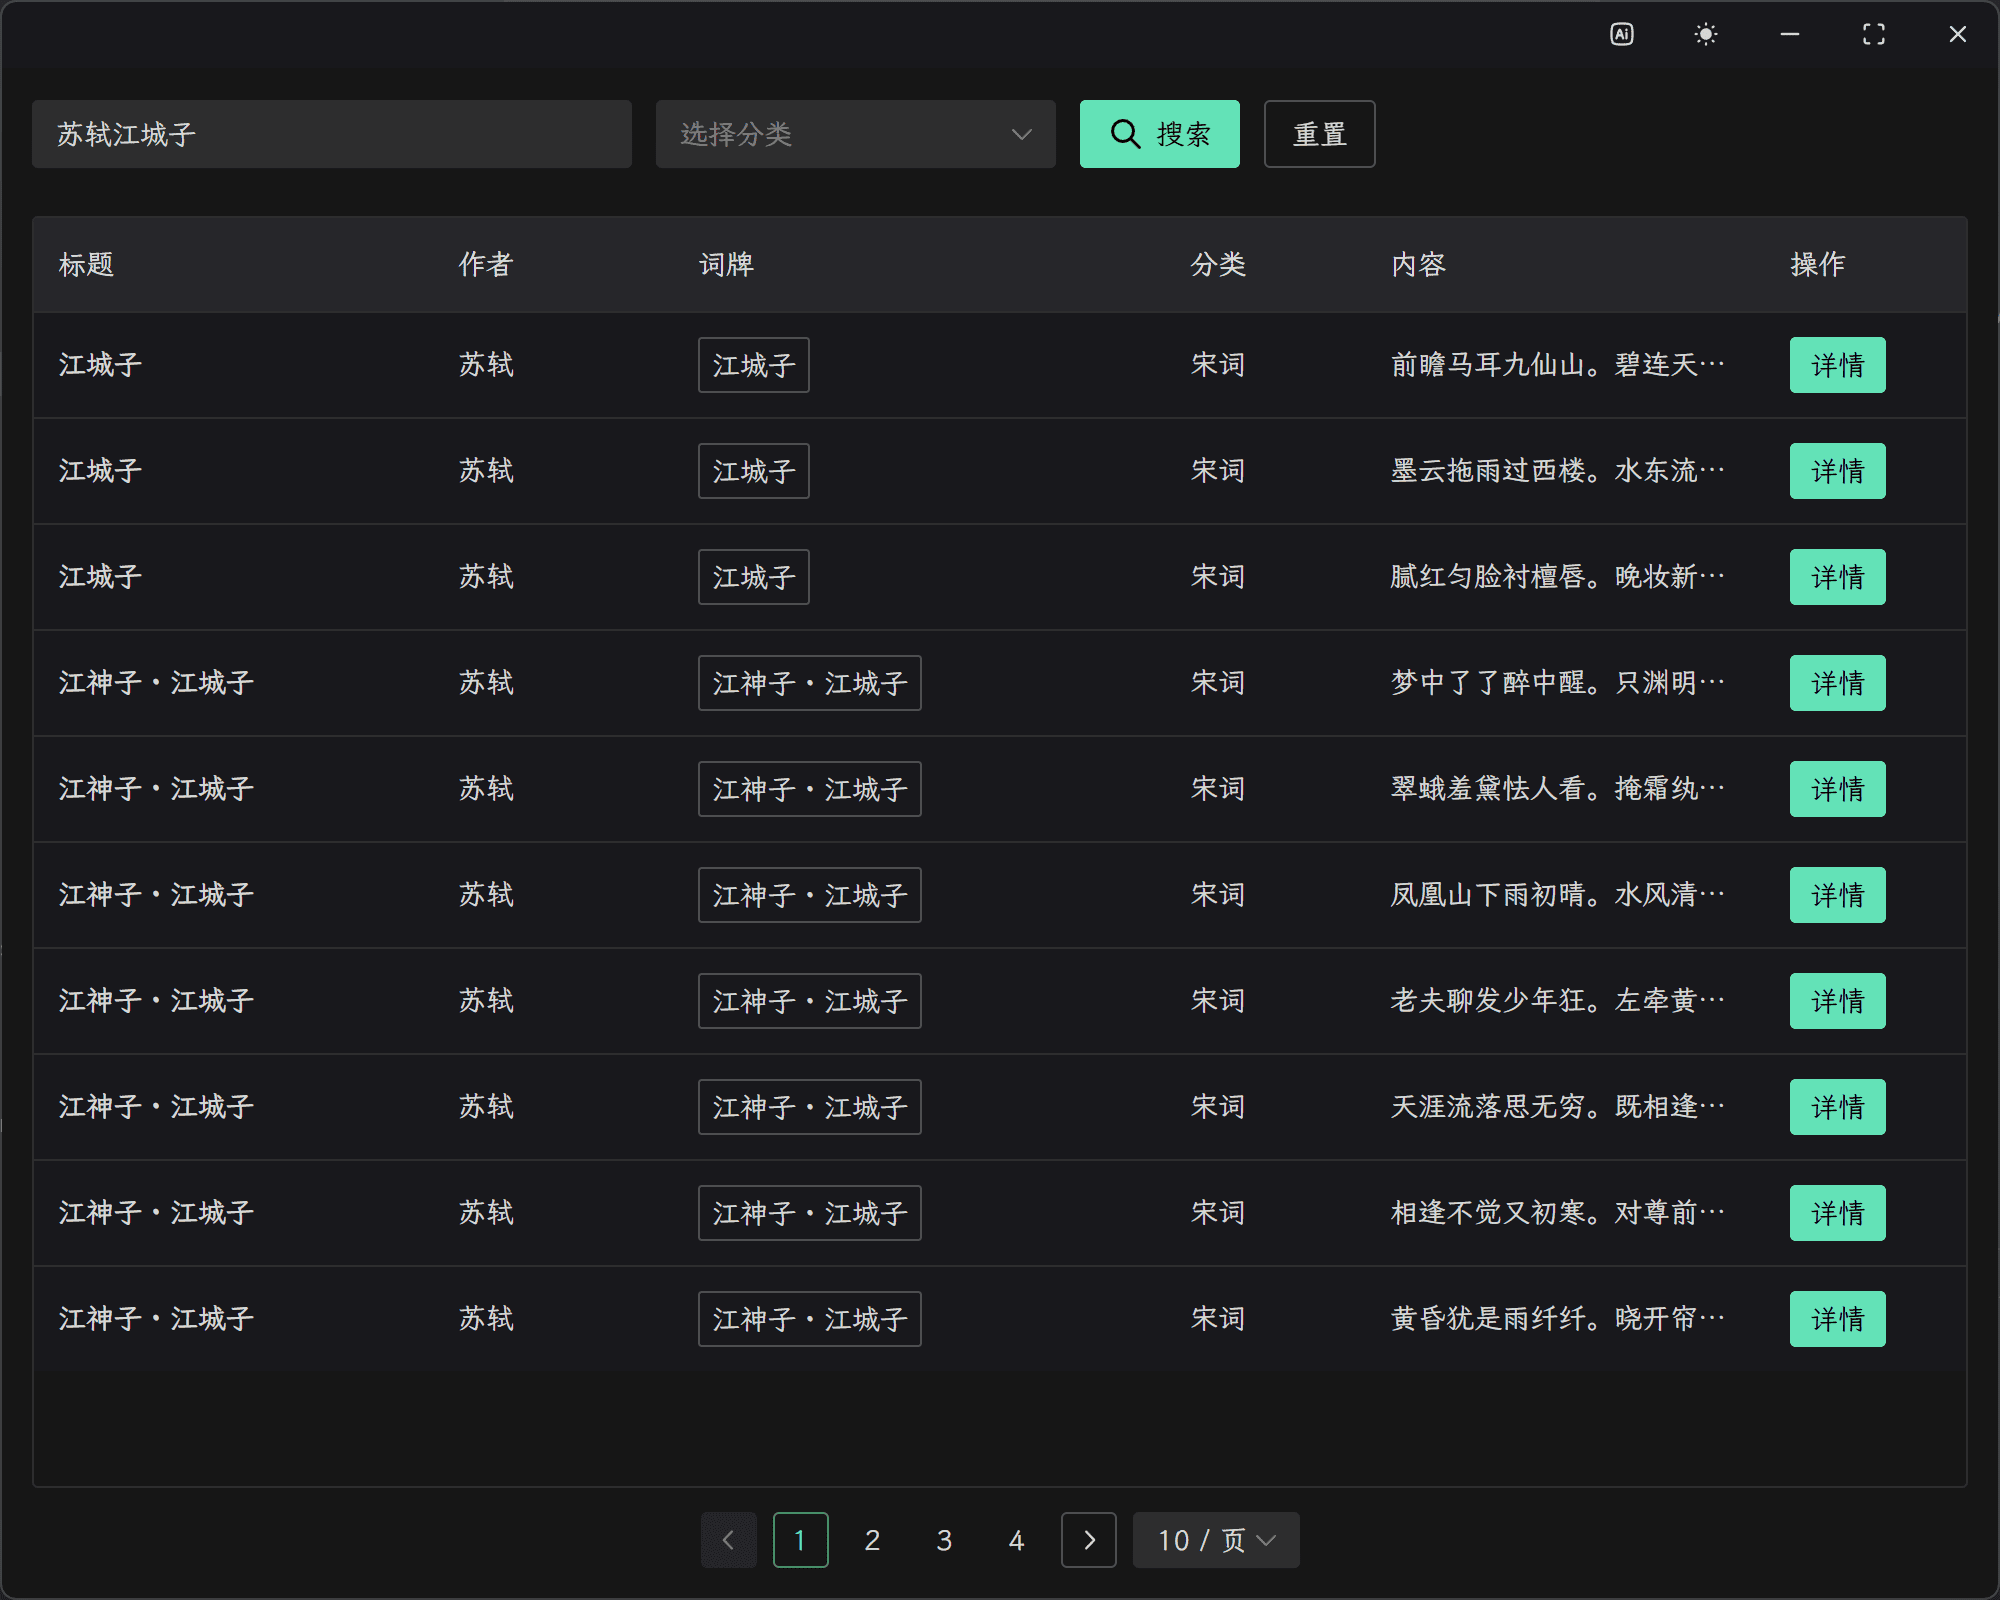The width and height of the screenshot is (2000, 1600).
Task: Click the 作者 column header
Action: tap(486, 264)
